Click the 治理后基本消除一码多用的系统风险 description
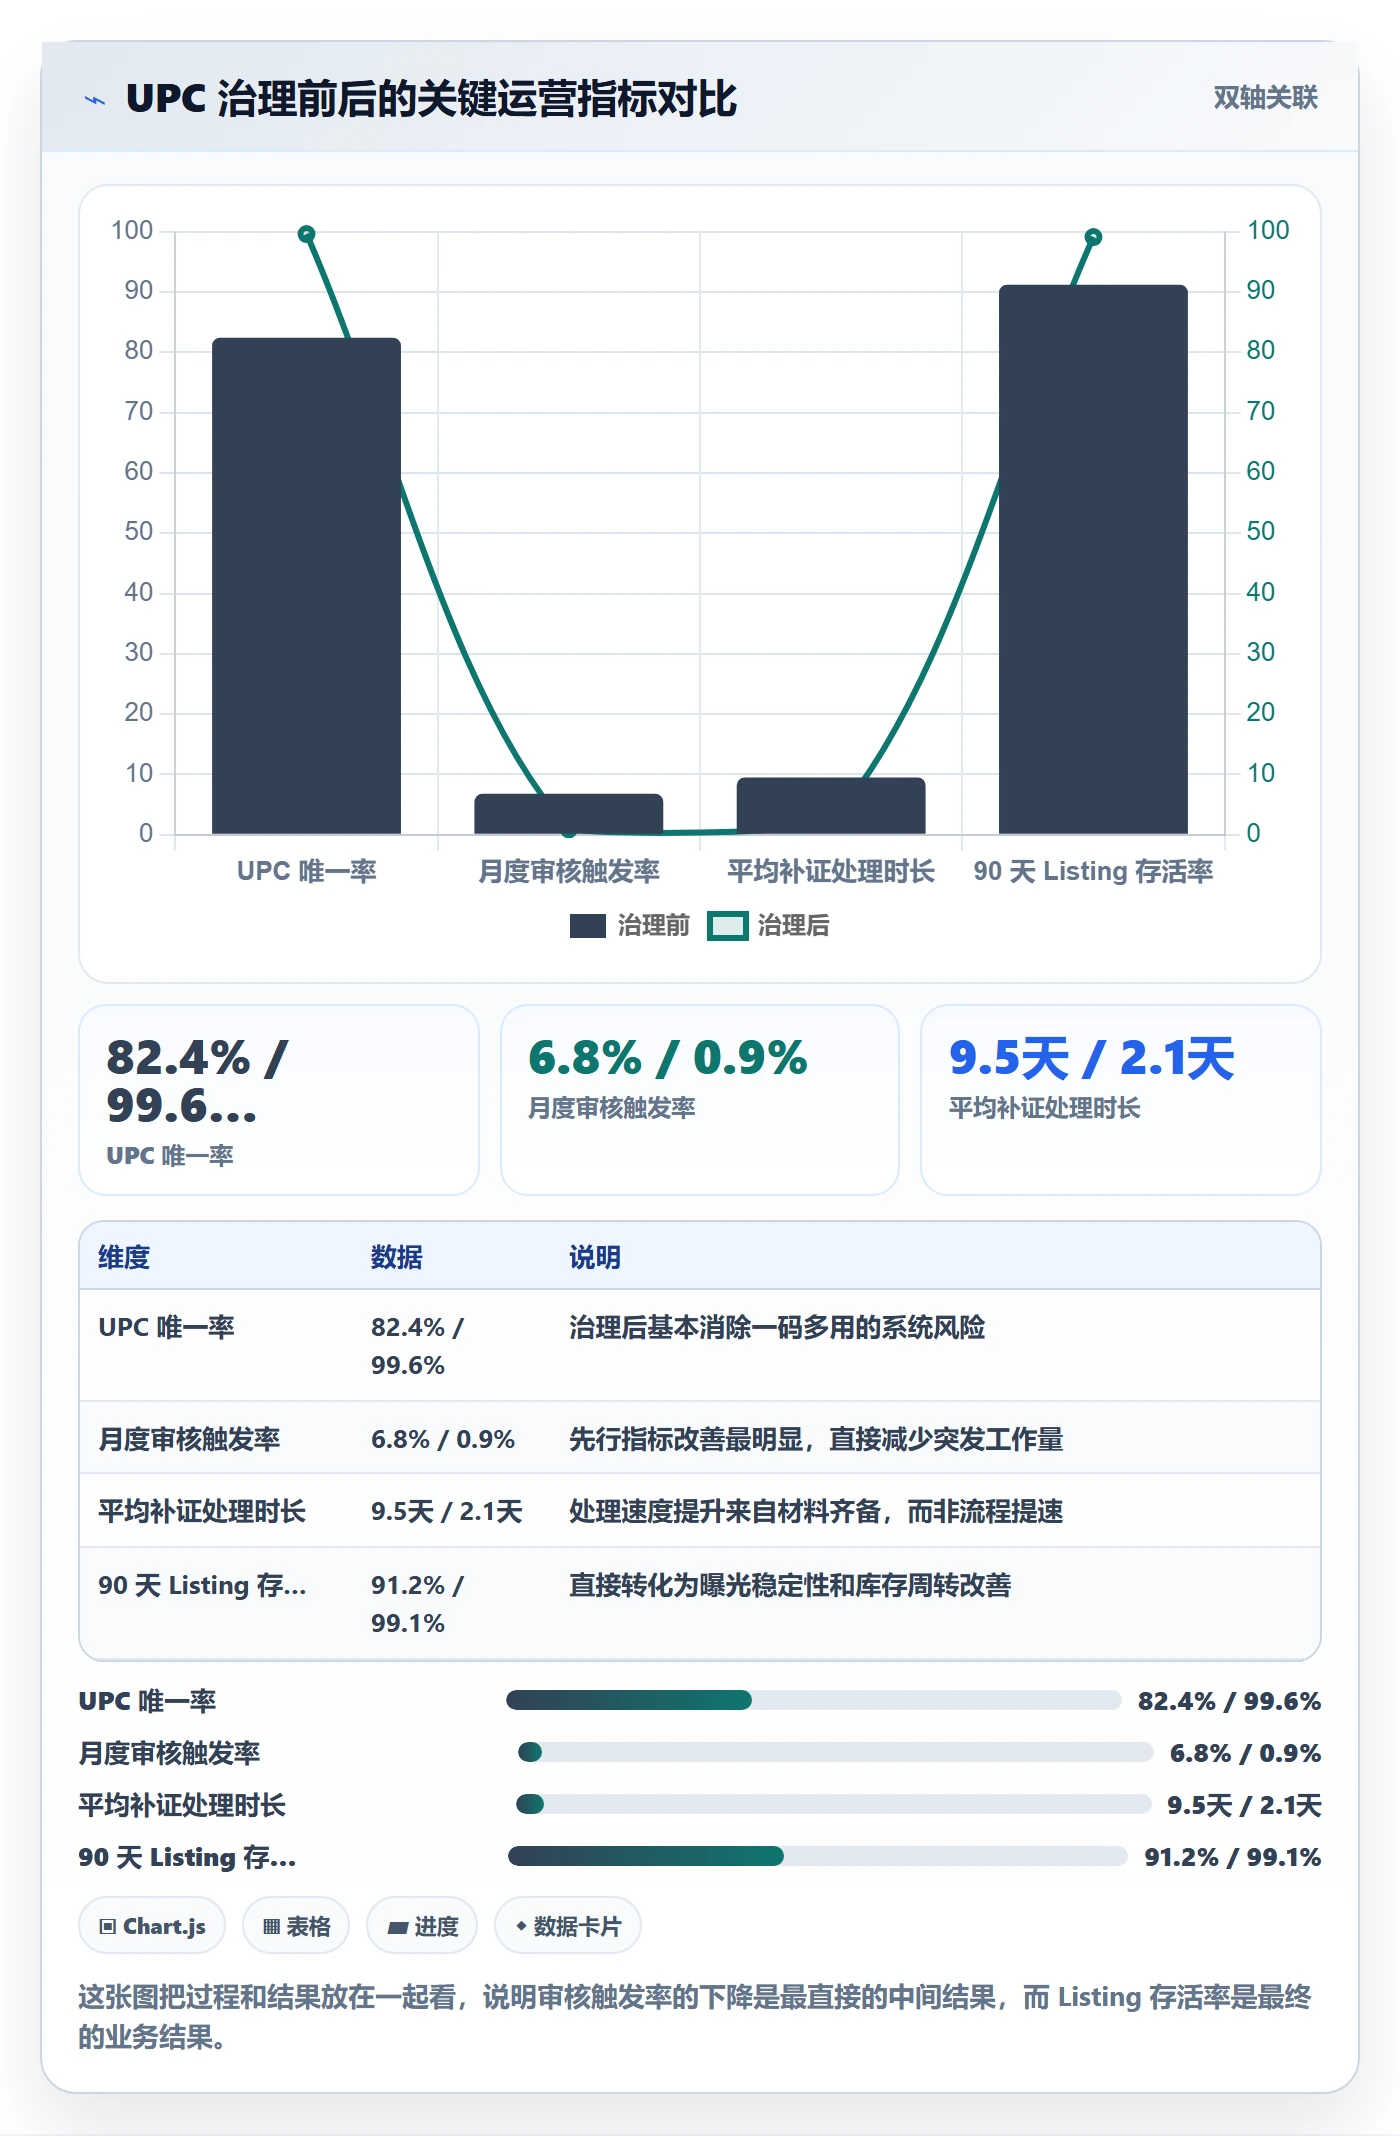Image resolution: width=1400 pixels, height=2136 pixels. 777,1327
